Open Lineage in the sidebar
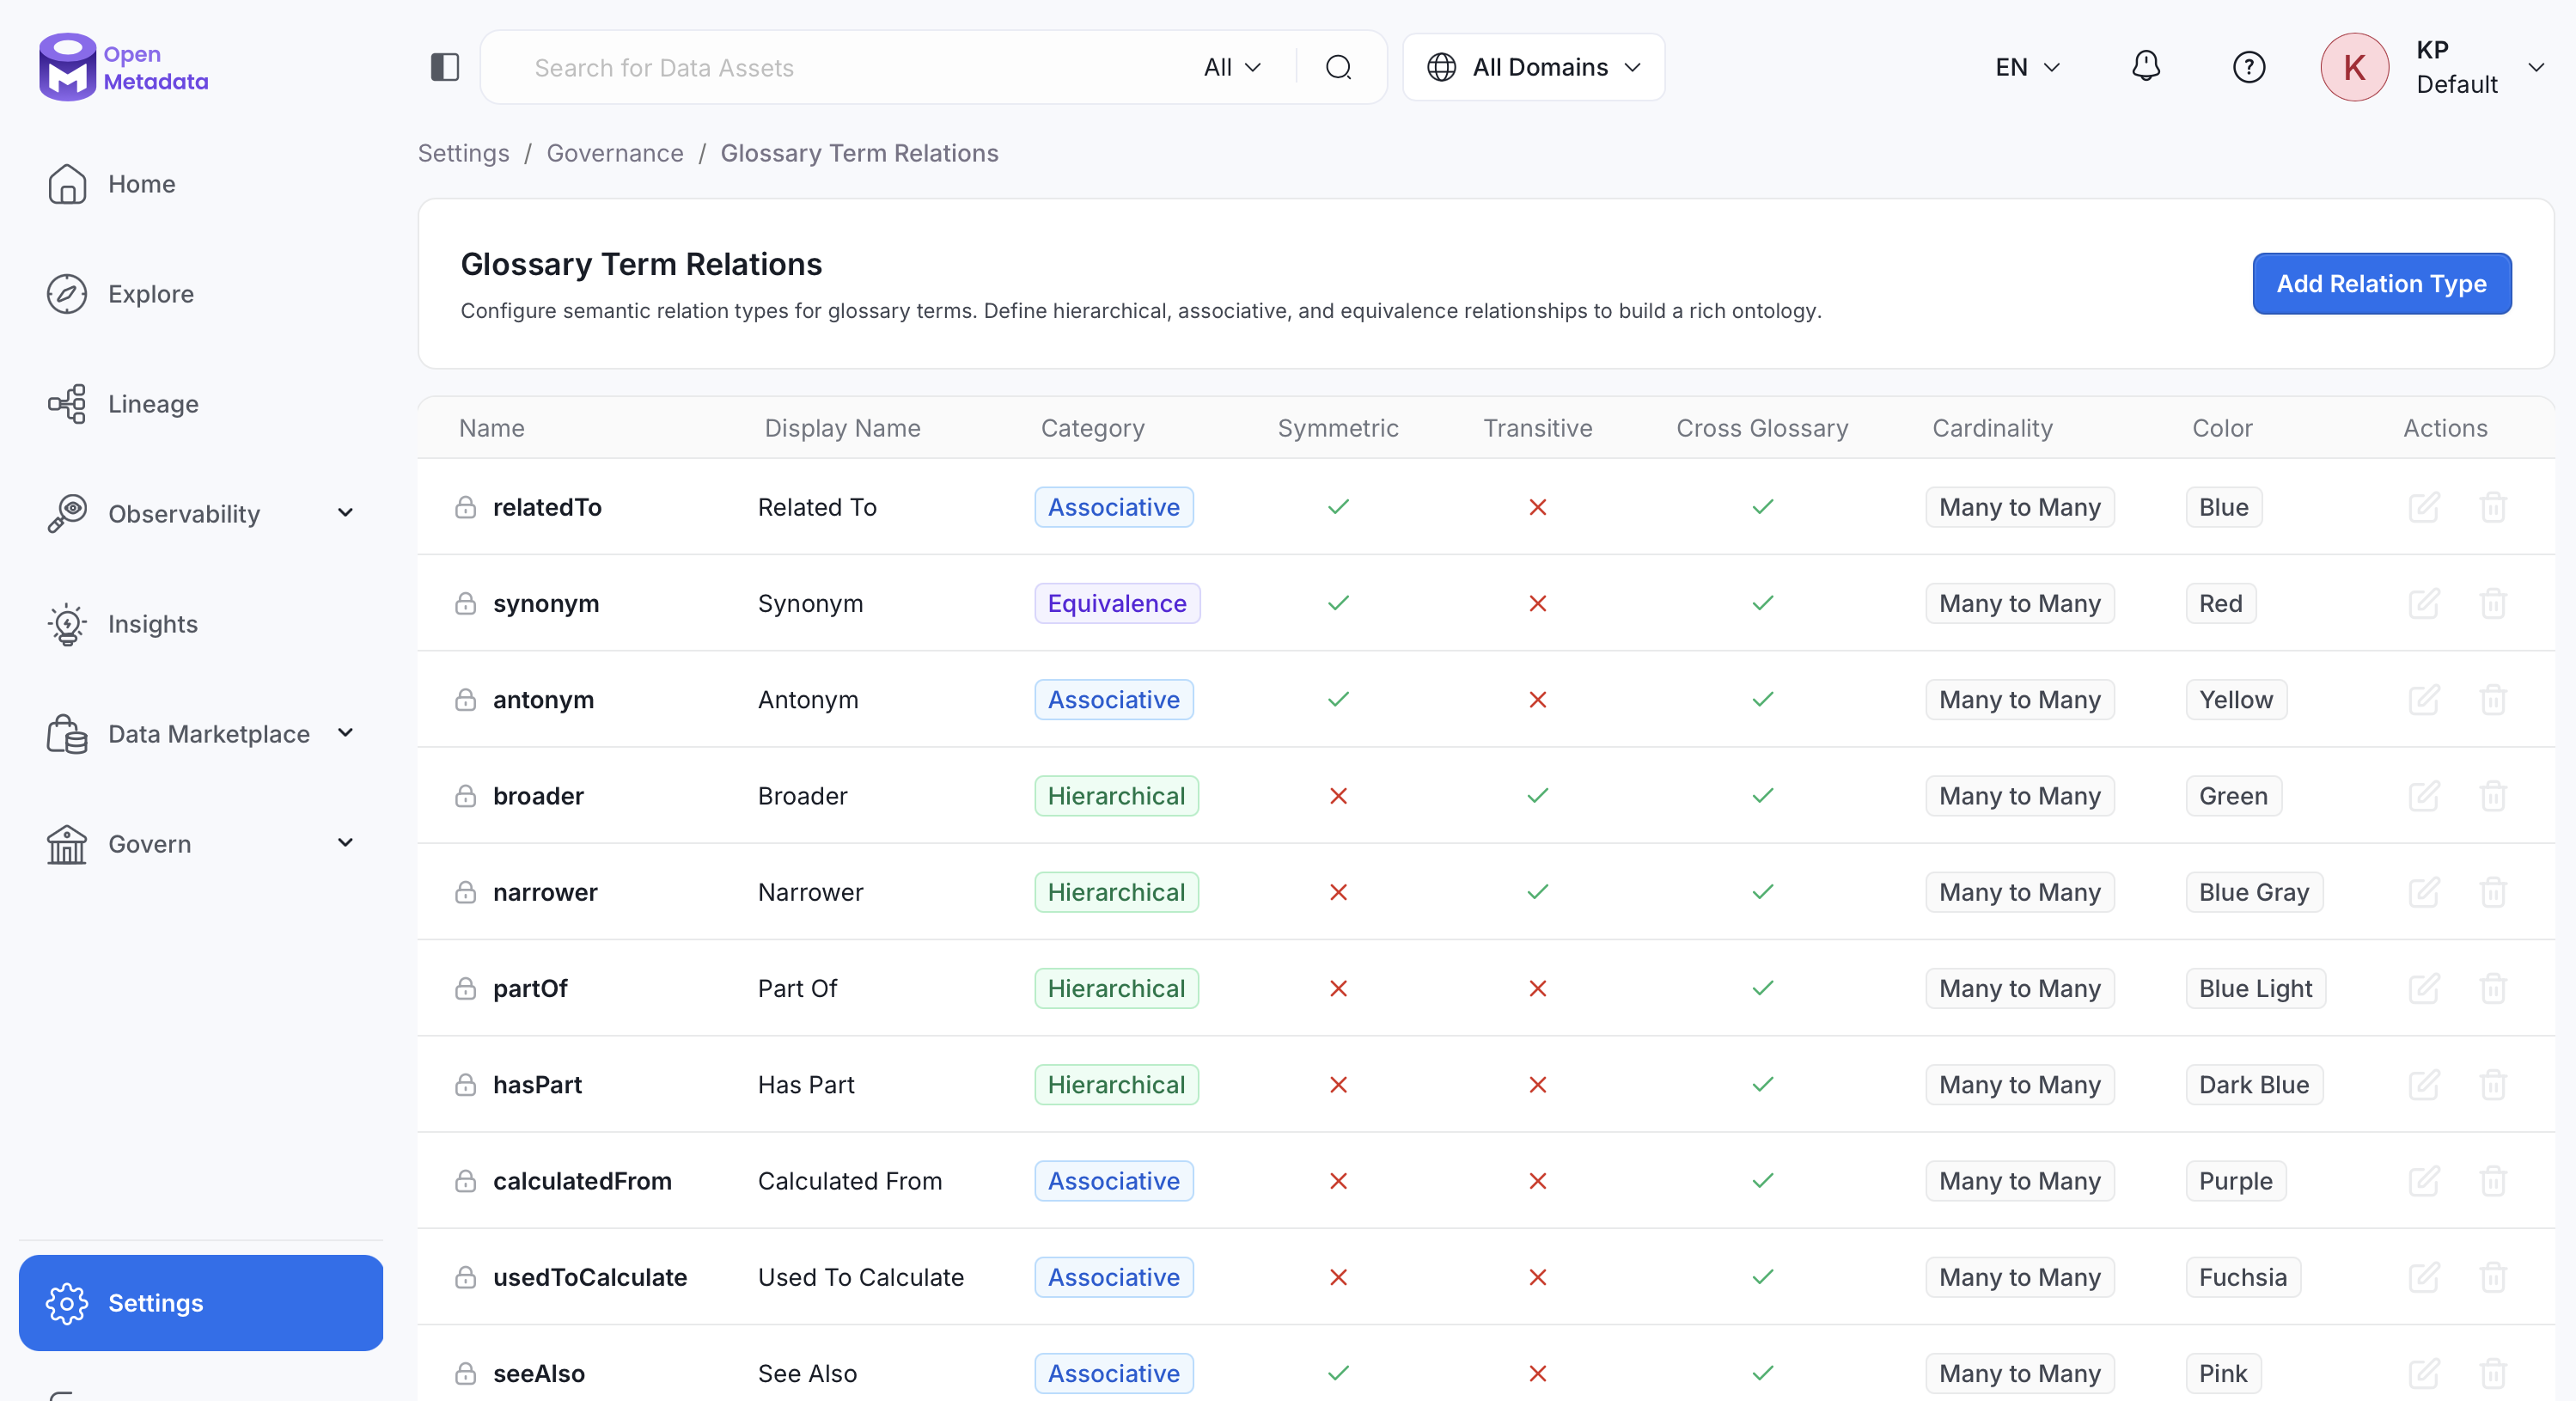Viewport: 2576px width, 1401px height. [x=200, y=404]
